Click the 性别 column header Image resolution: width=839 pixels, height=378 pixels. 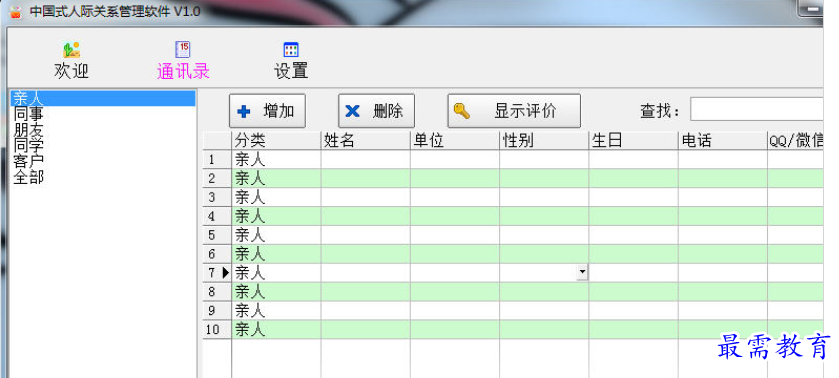point(544,140)
